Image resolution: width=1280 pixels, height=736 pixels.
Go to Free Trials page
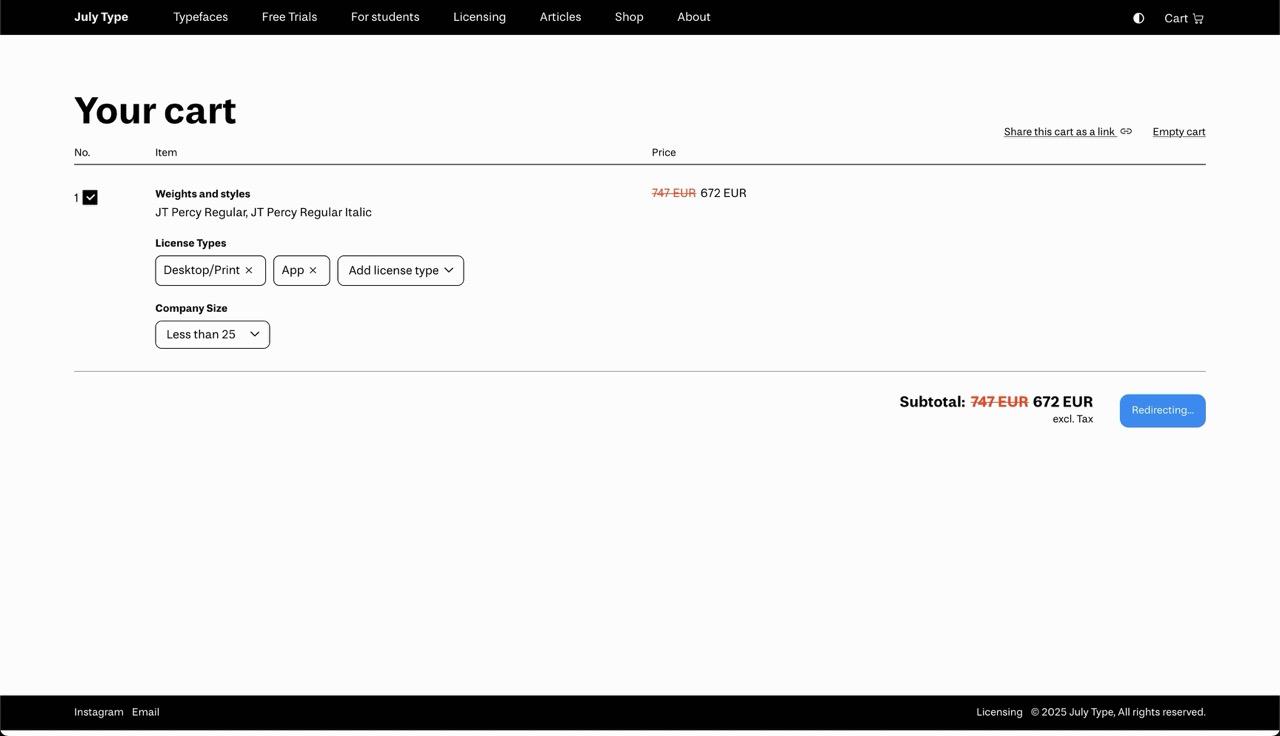(x=289, y=17)
